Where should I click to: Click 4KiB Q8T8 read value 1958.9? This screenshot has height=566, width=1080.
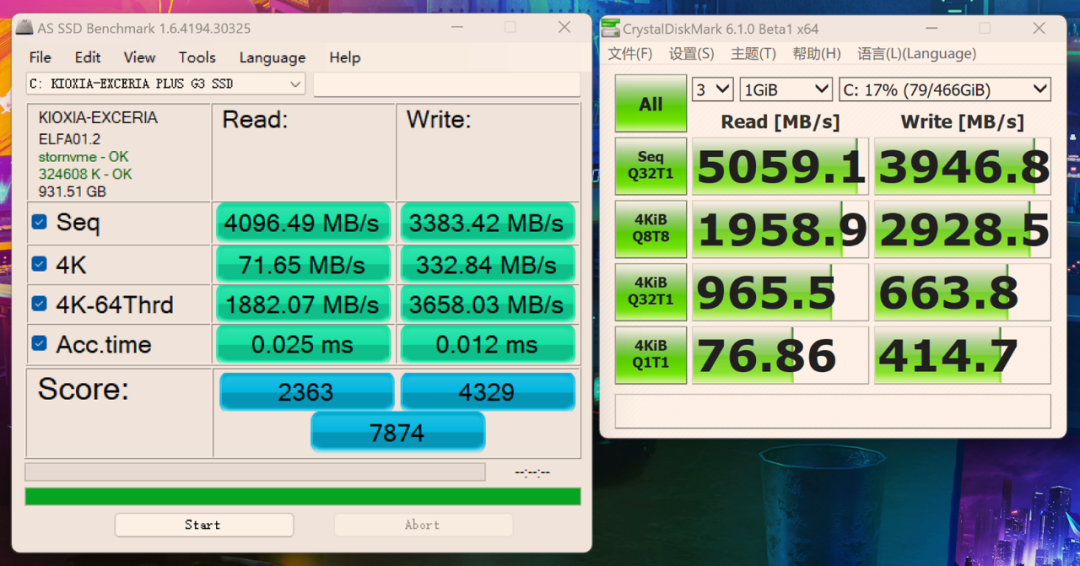[780, 229]
